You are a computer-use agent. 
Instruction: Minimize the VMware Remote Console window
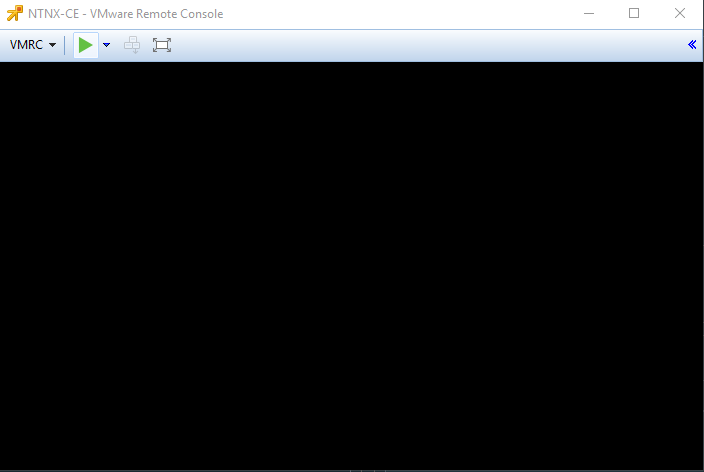point(587,14)
